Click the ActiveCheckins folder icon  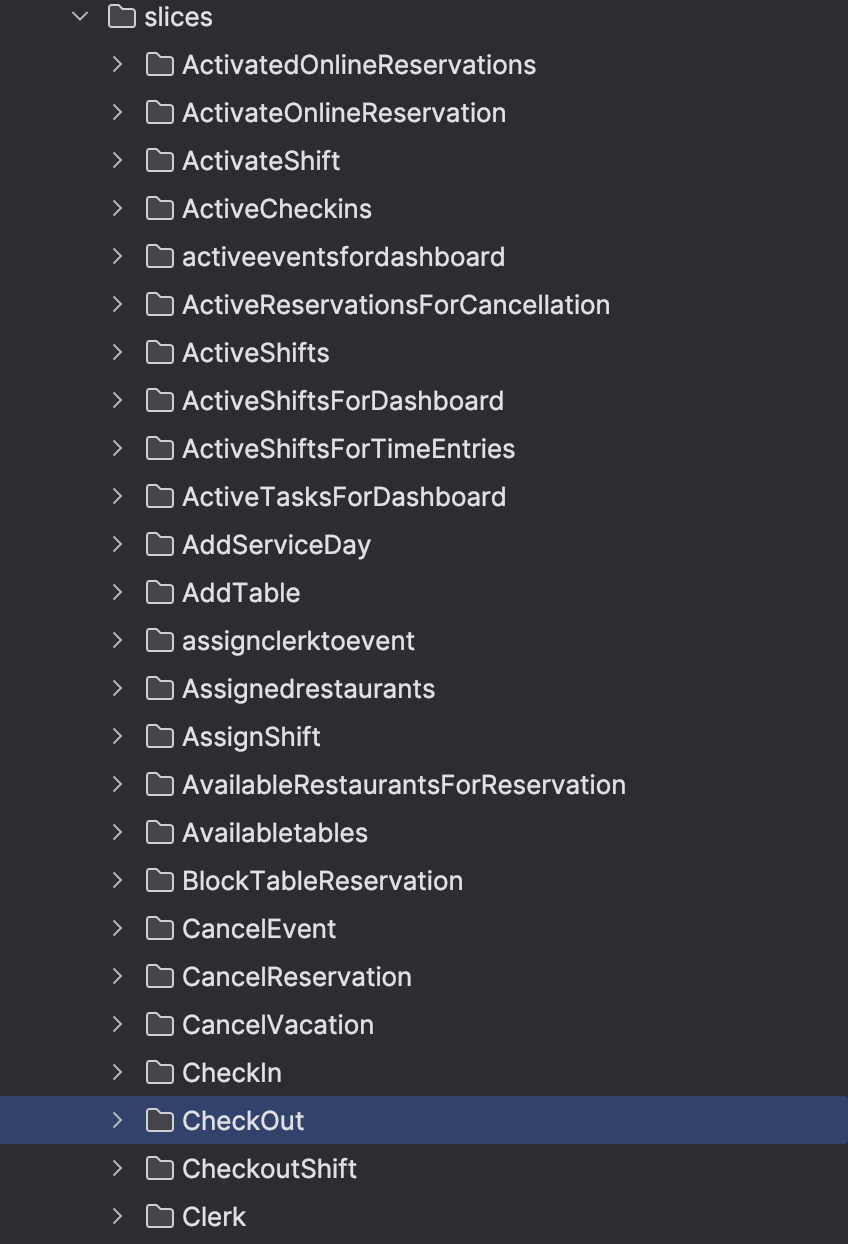[x=160, y=208]
